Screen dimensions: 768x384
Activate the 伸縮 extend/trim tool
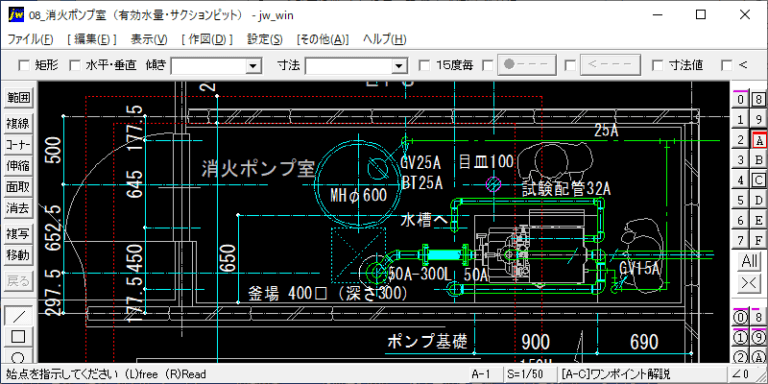[18, 166]
